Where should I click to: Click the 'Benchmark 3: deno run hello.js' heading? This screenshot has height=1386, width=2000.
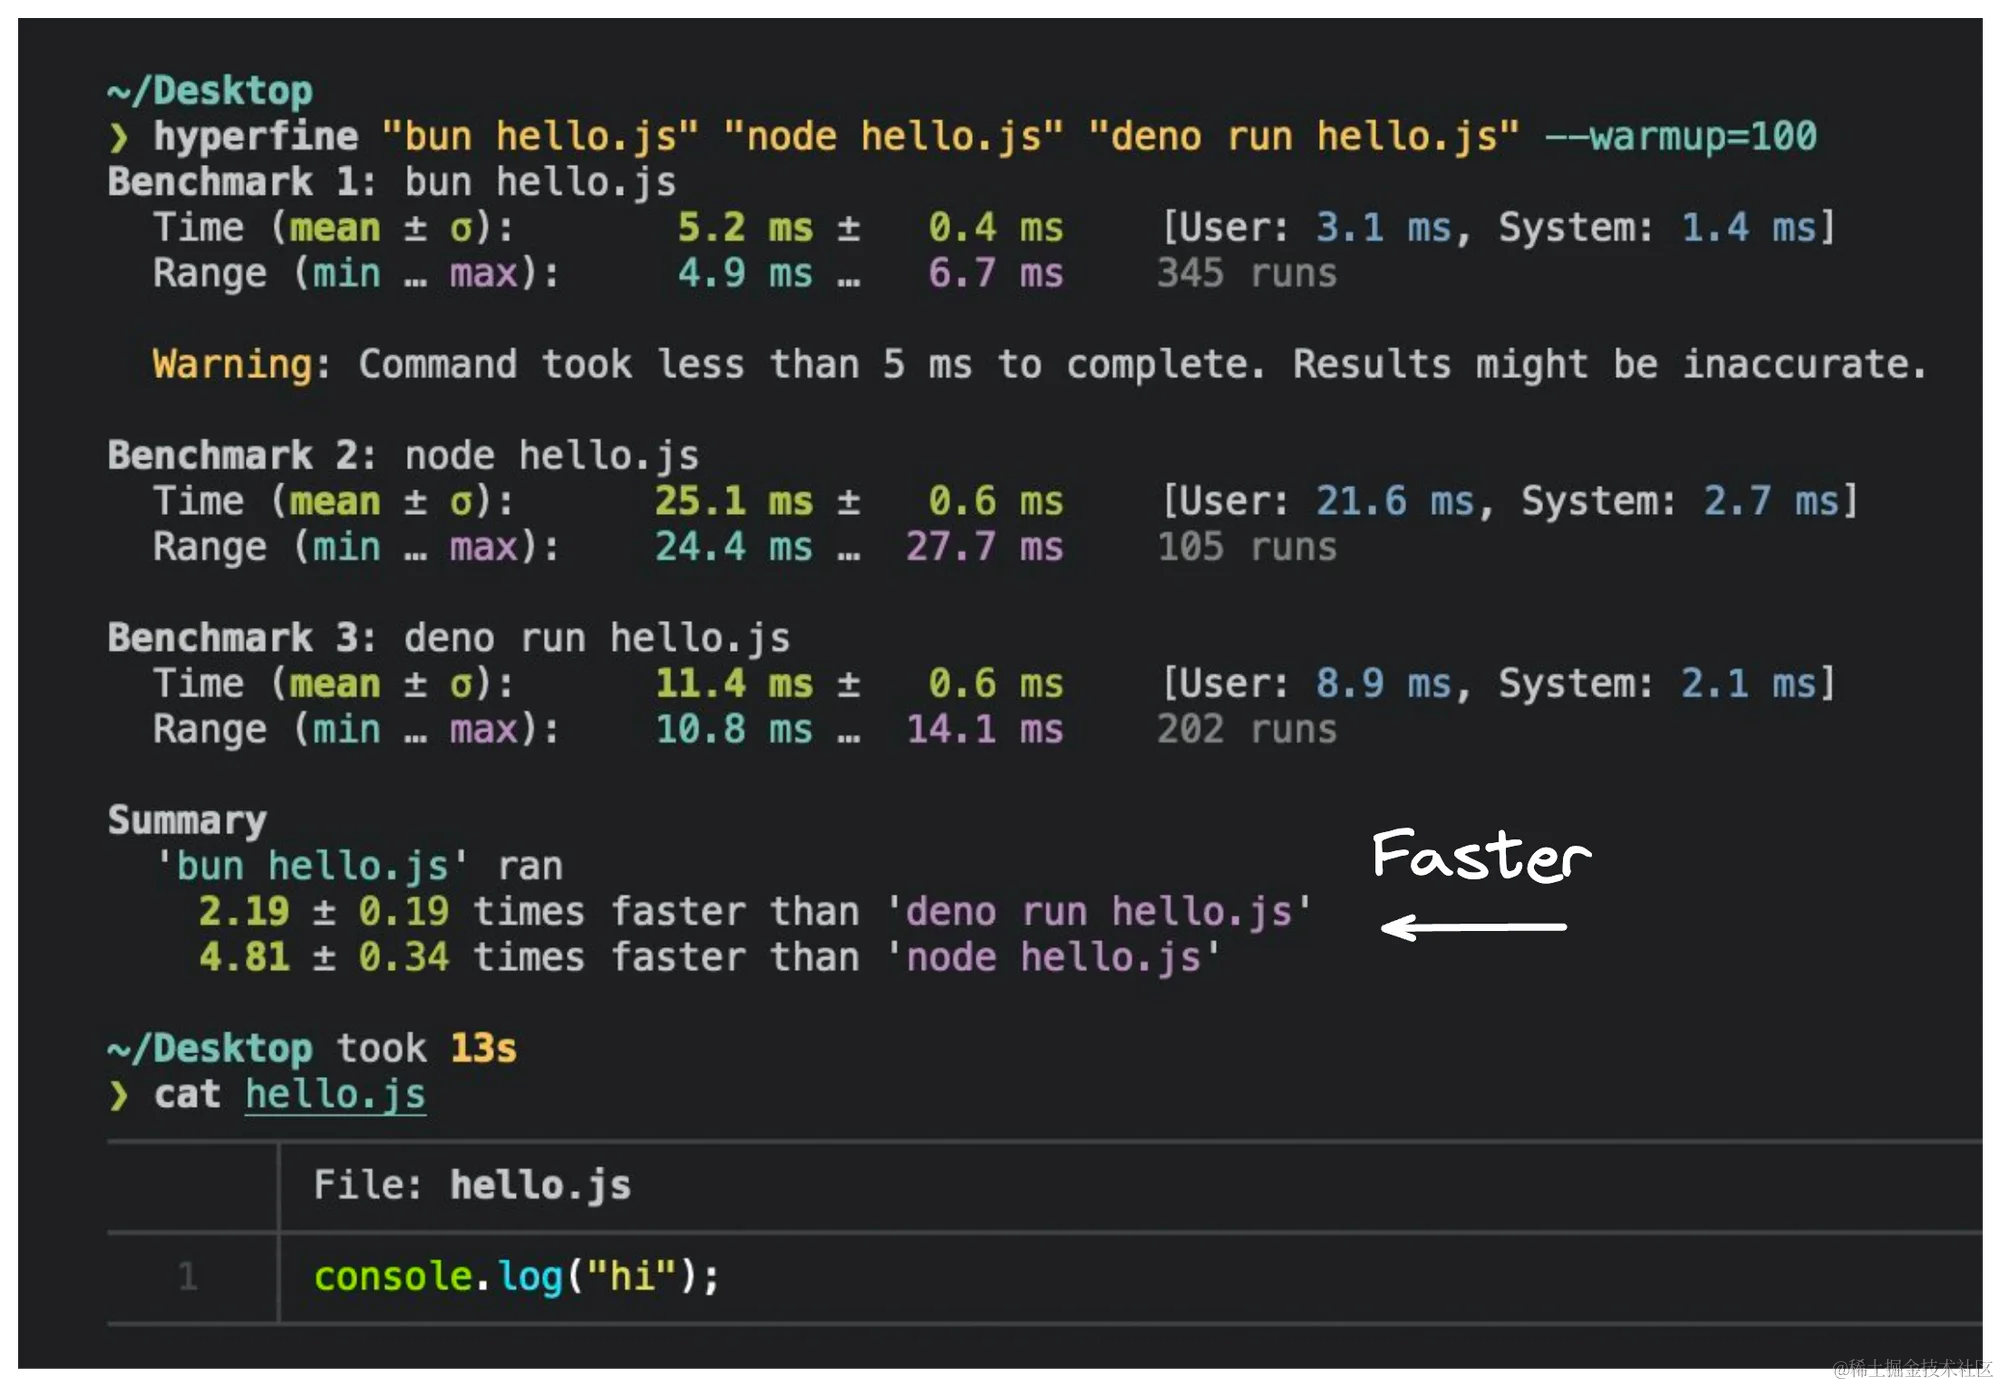click(449, 638)
